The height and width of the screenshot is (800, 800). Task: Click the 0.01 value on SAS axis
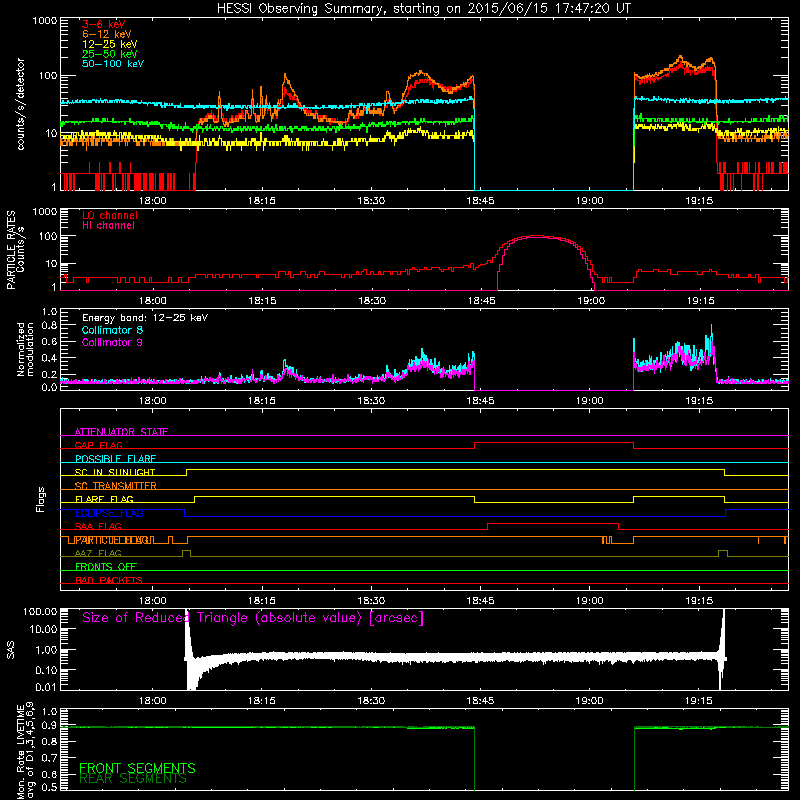coord(46,687)
